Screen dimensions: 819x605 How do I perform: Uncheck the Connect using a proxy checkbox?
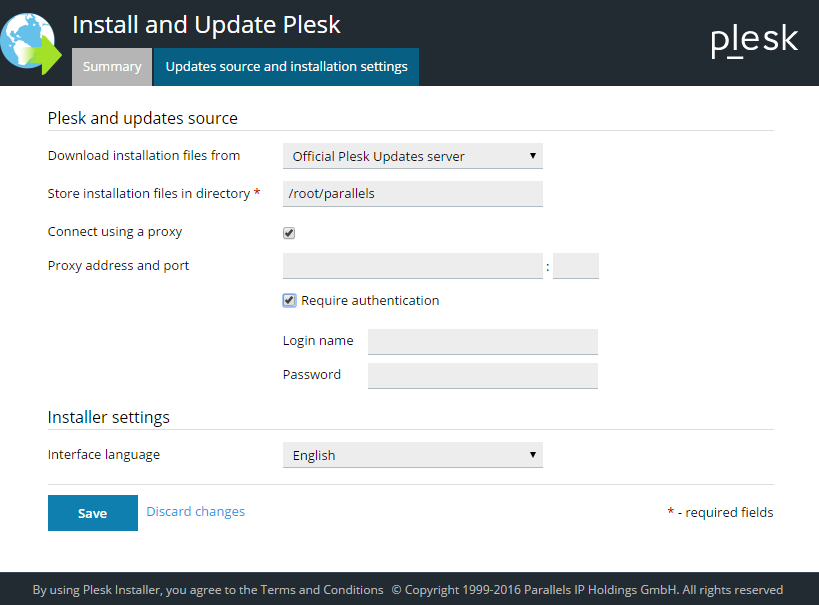[289, 233]
